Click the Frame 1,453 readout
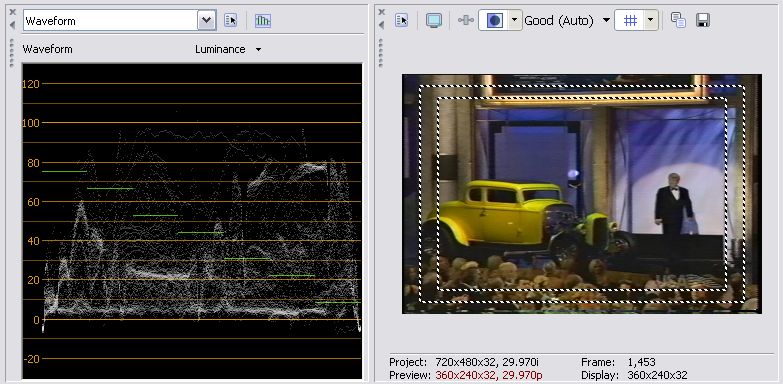This screenshot has height=384, width=783. (x=618, y=362)
